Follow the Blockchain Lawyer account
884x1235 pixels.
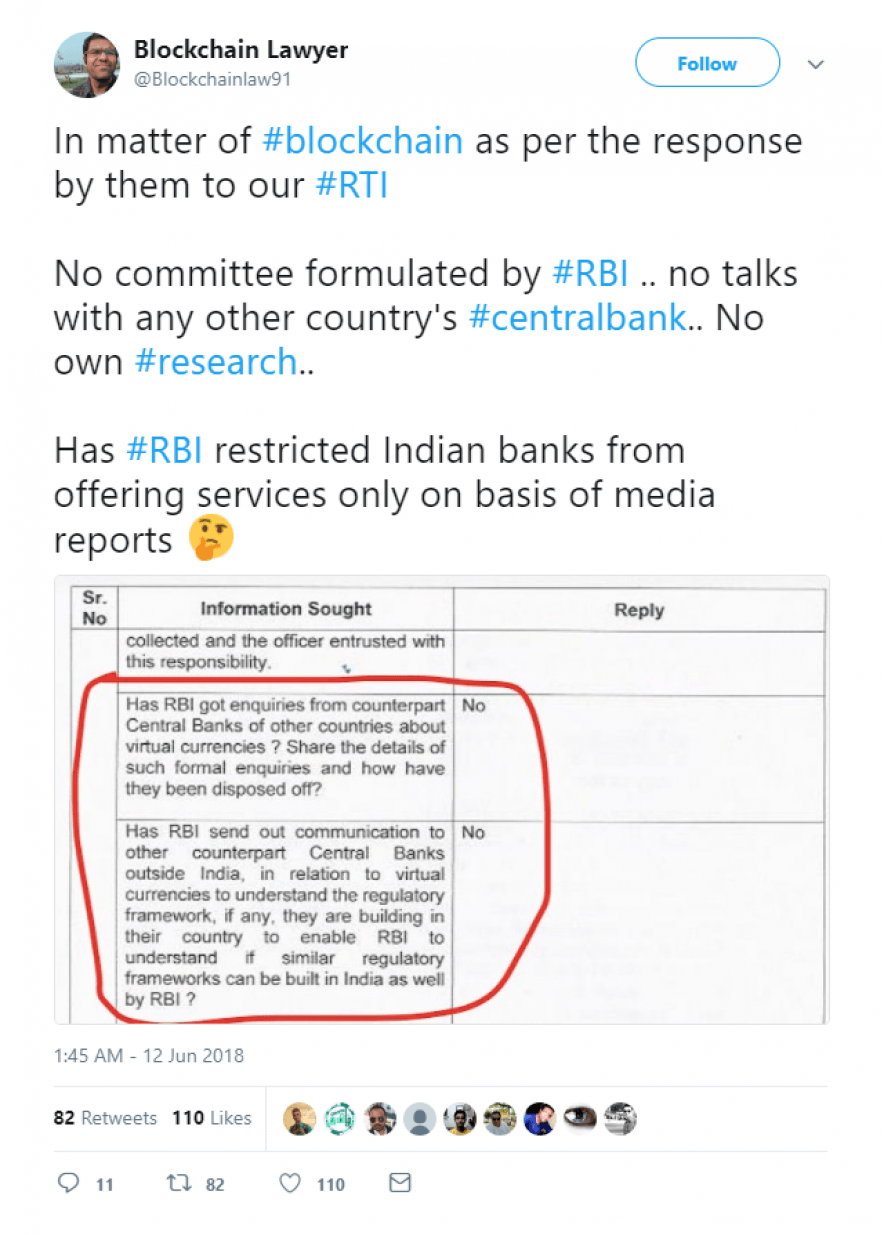point(707,63)
